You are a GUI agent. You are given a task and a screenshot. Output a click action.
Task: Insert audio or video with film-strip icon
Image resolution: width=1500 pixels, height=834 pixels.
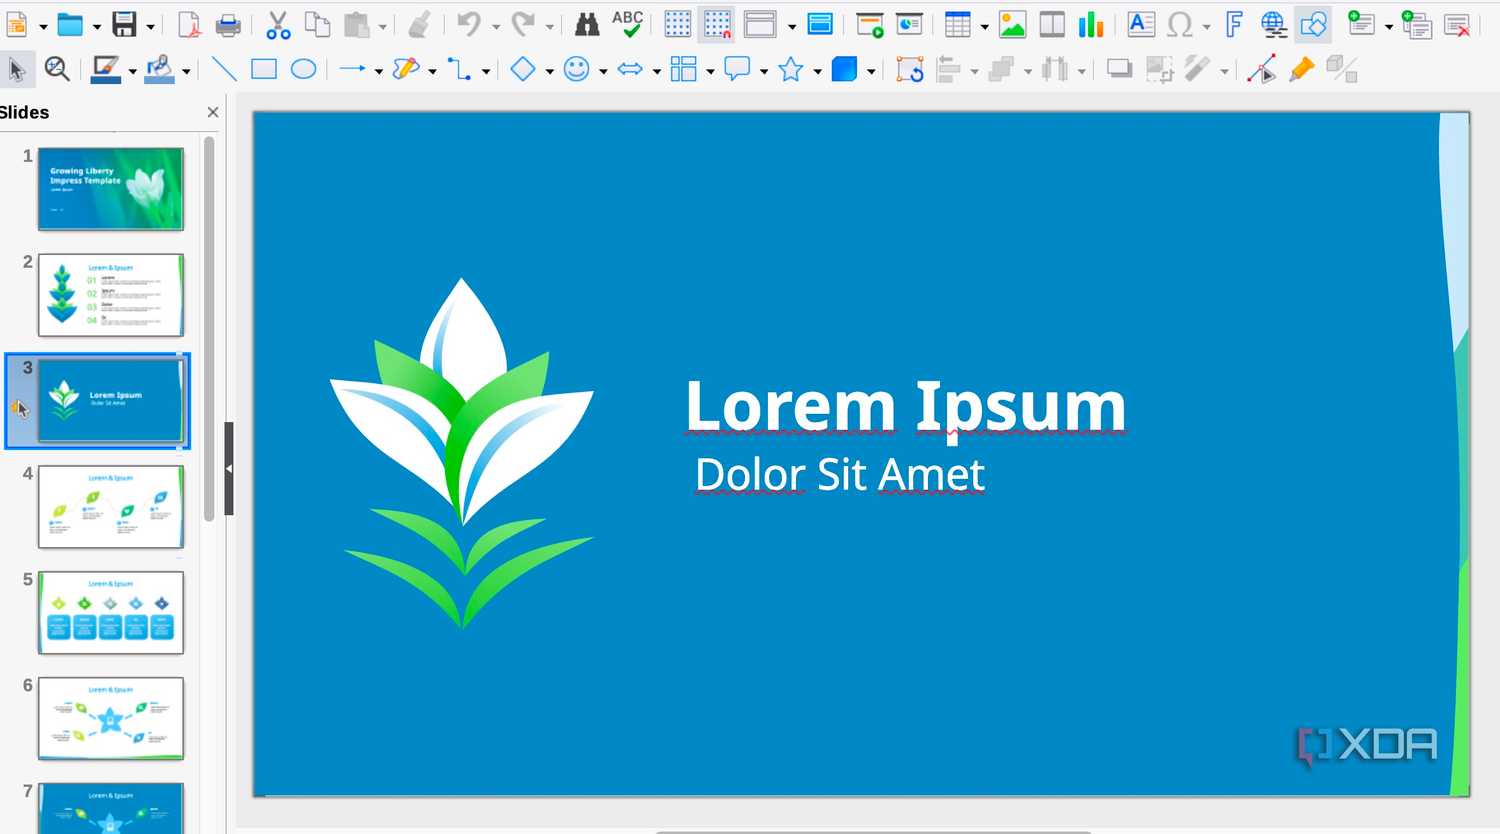[1052, 24]
